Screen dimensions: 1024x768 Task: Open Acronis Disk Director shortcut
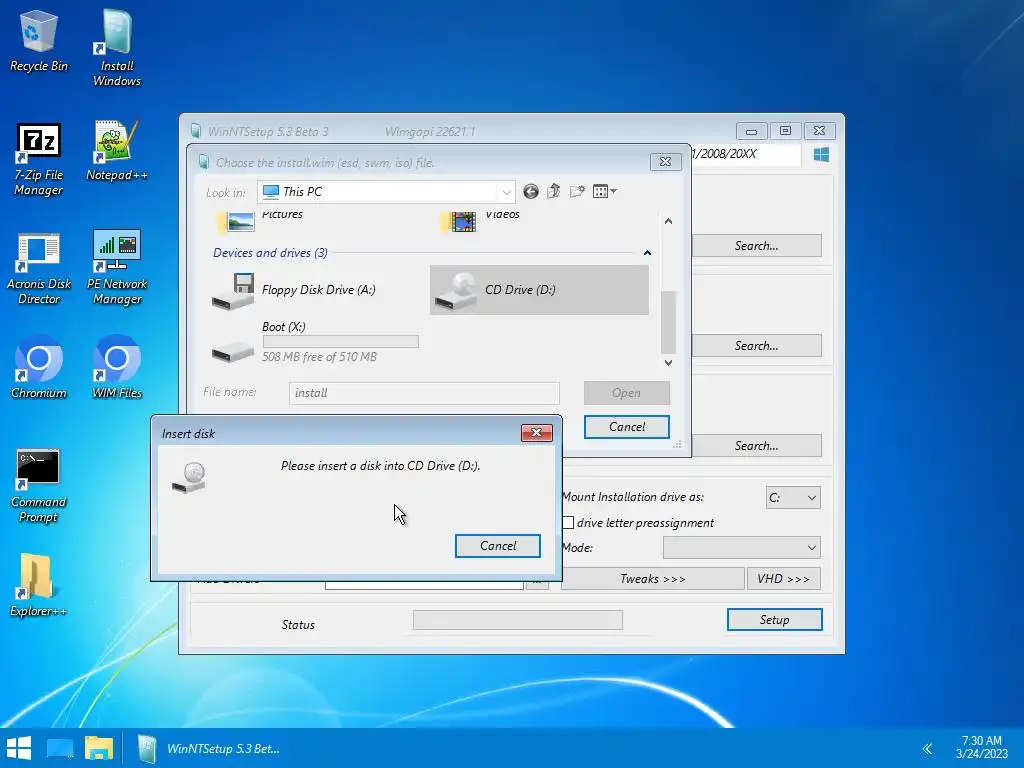[x=39, y=268]
